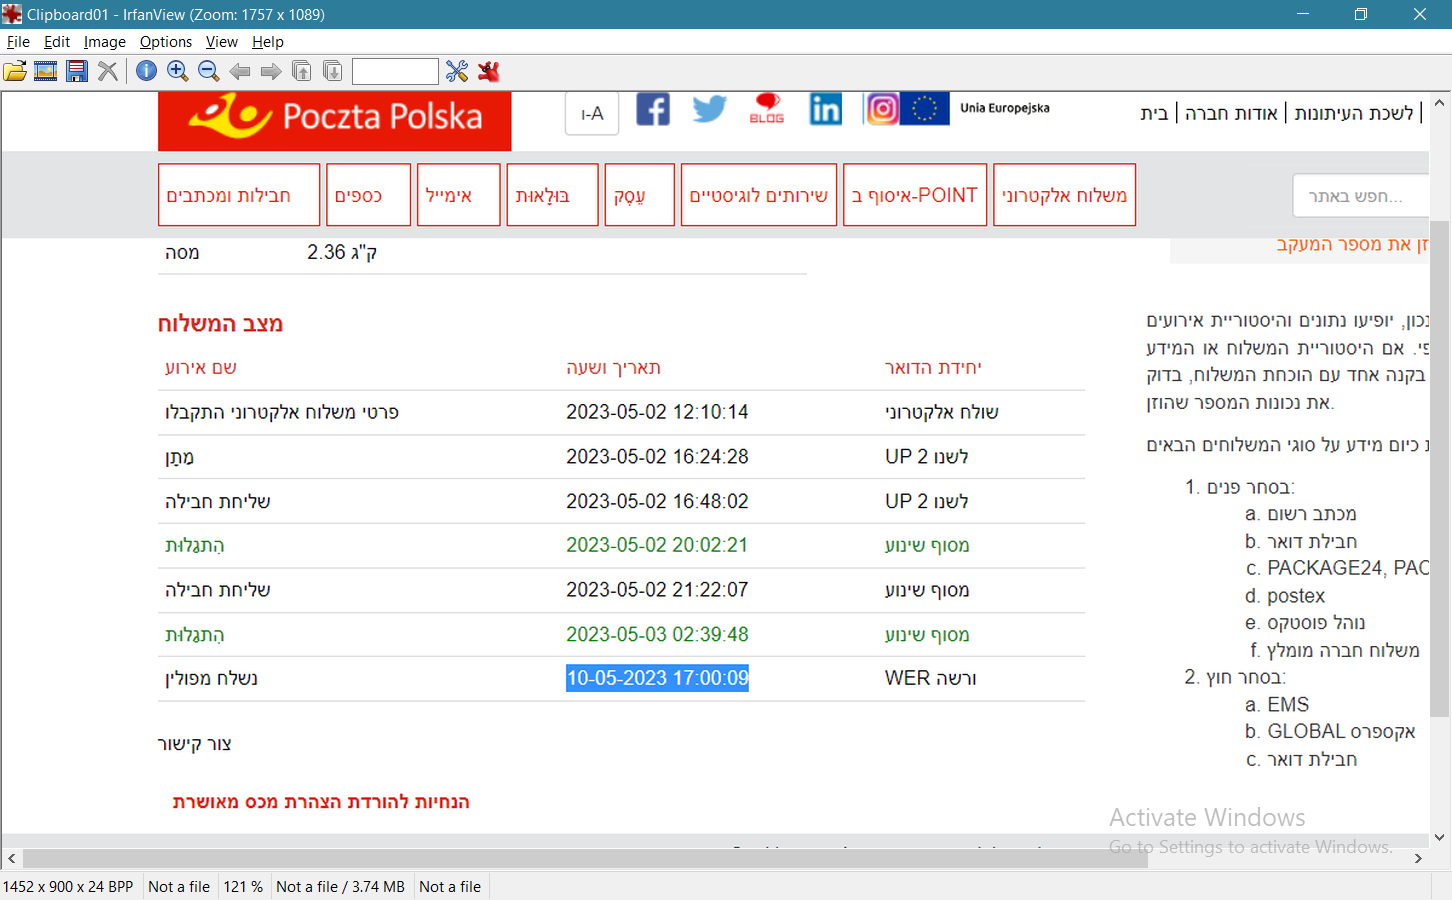Viewport: 1452px width, 900px height.
Task: Click the horizontal scrollbar left arrow
Action: point(12,858)
